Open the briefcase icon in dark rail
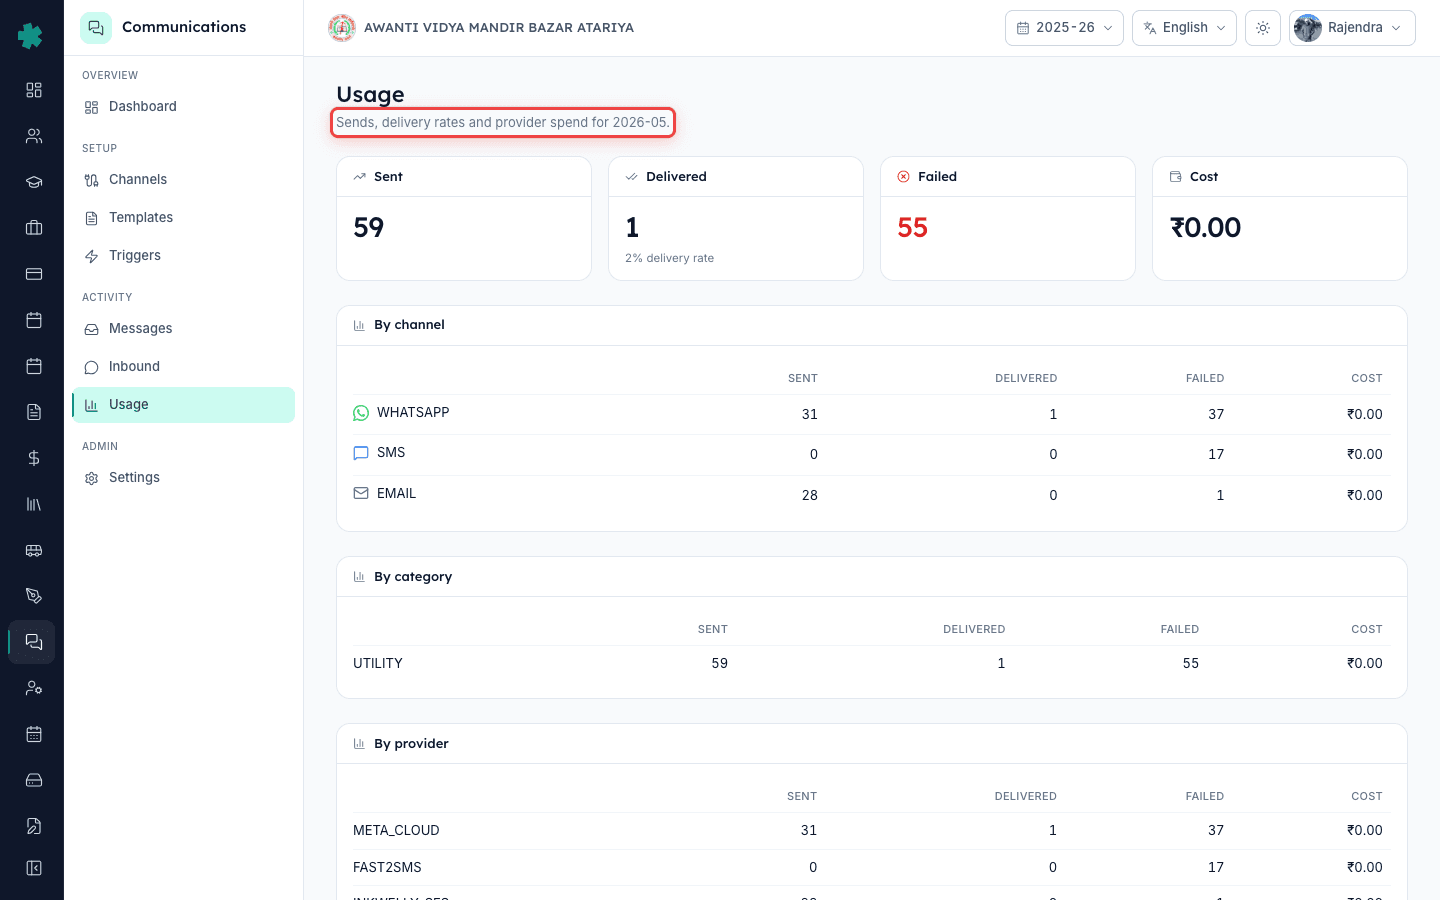 click(34, 228)
